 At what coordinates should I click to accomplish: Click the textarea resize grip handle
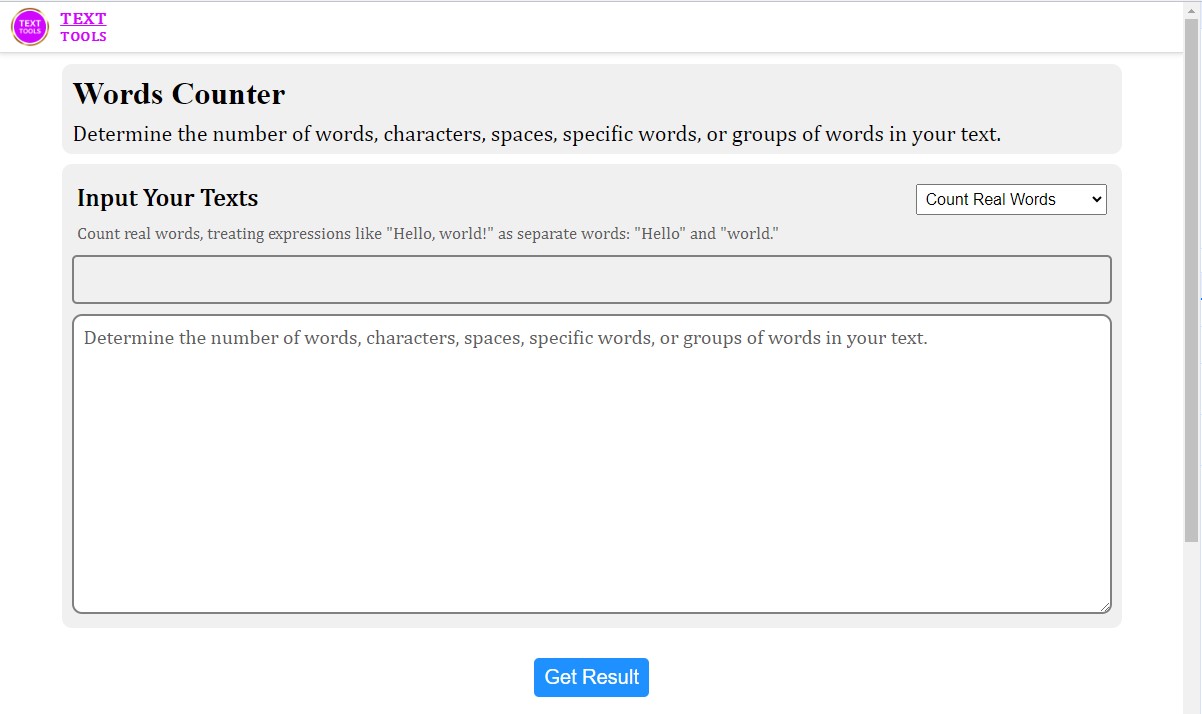tap(1106, 607)
